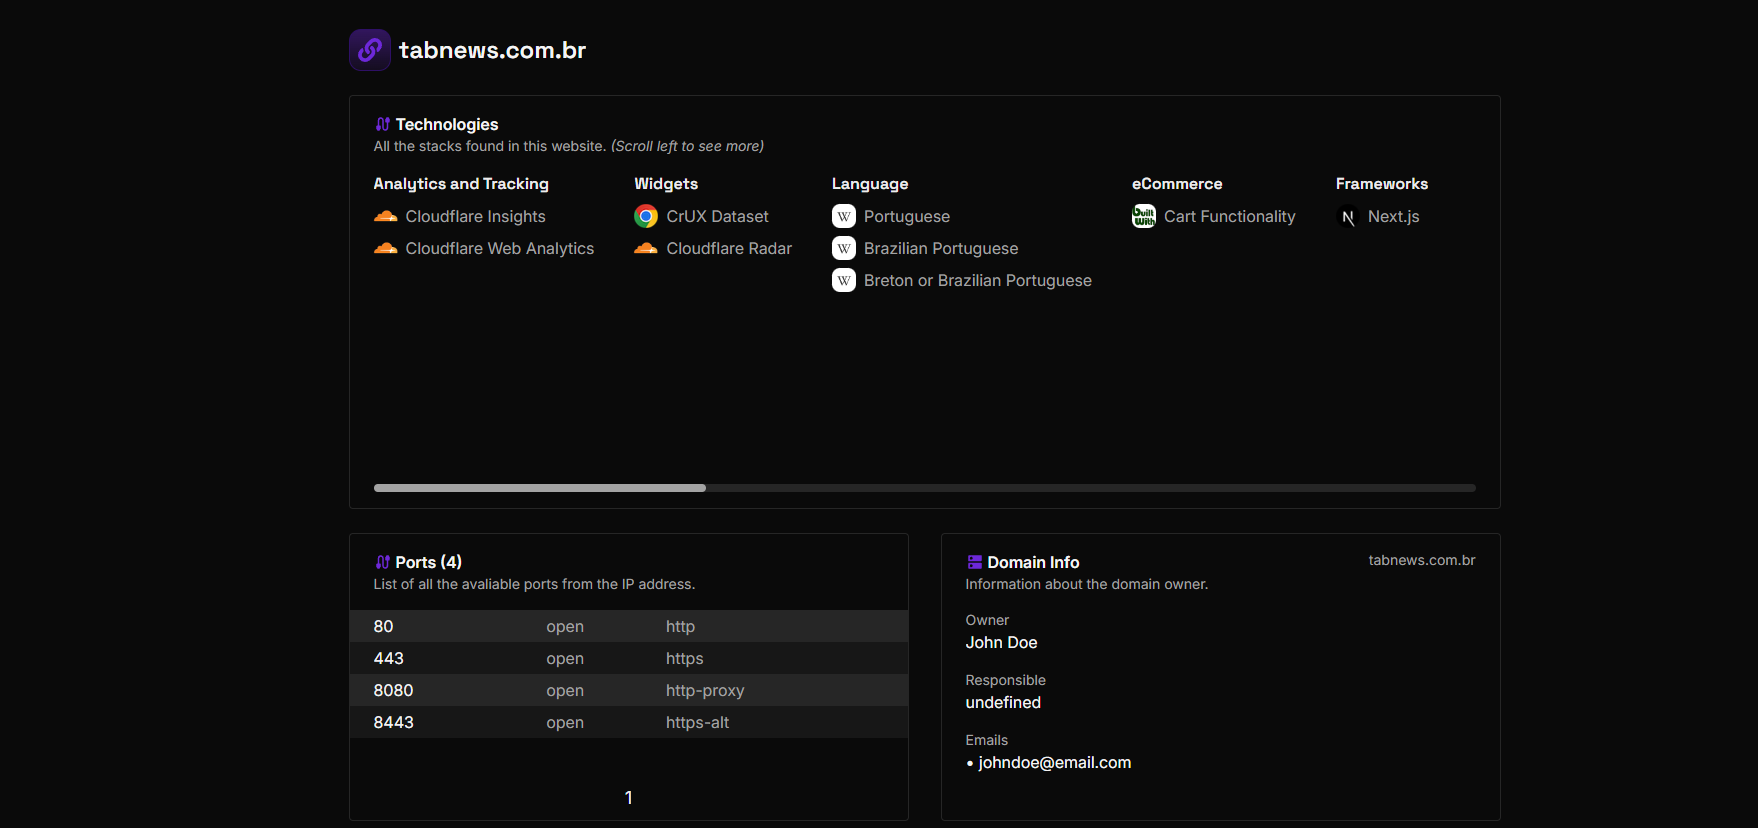Viewport: 1758px width, 828px height.
Task: Click the Ports section icon
Action: 383,562
